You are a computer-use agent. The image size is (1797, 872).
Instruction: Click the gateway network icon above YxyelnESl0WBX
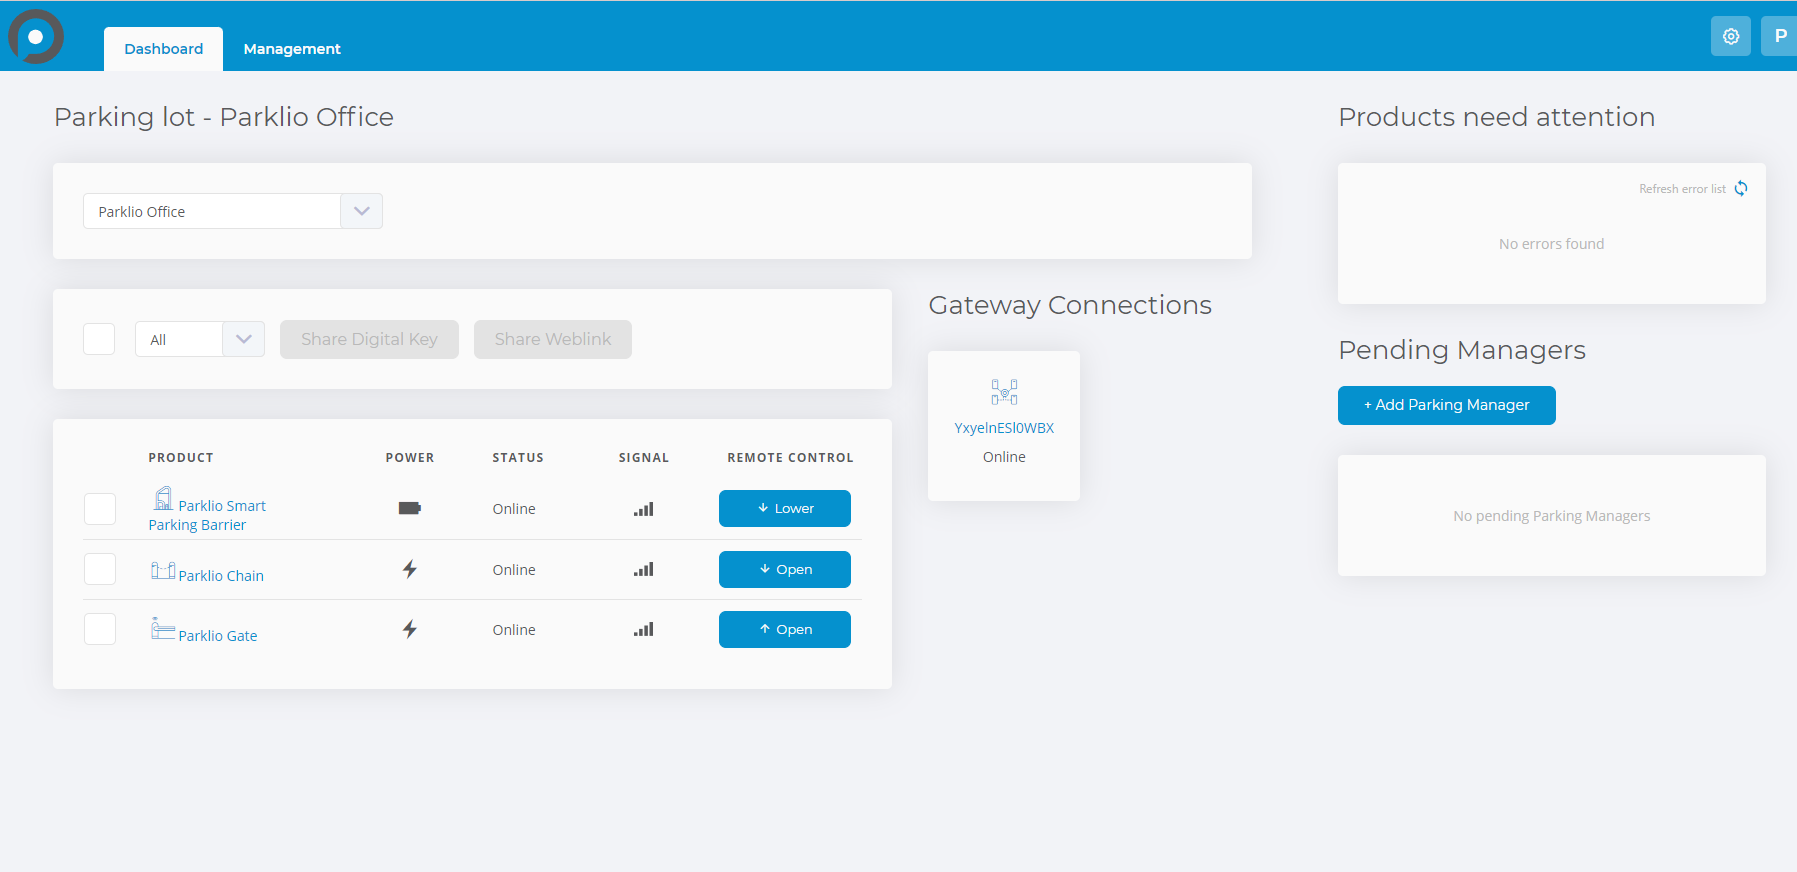(x=1004, y=391)
